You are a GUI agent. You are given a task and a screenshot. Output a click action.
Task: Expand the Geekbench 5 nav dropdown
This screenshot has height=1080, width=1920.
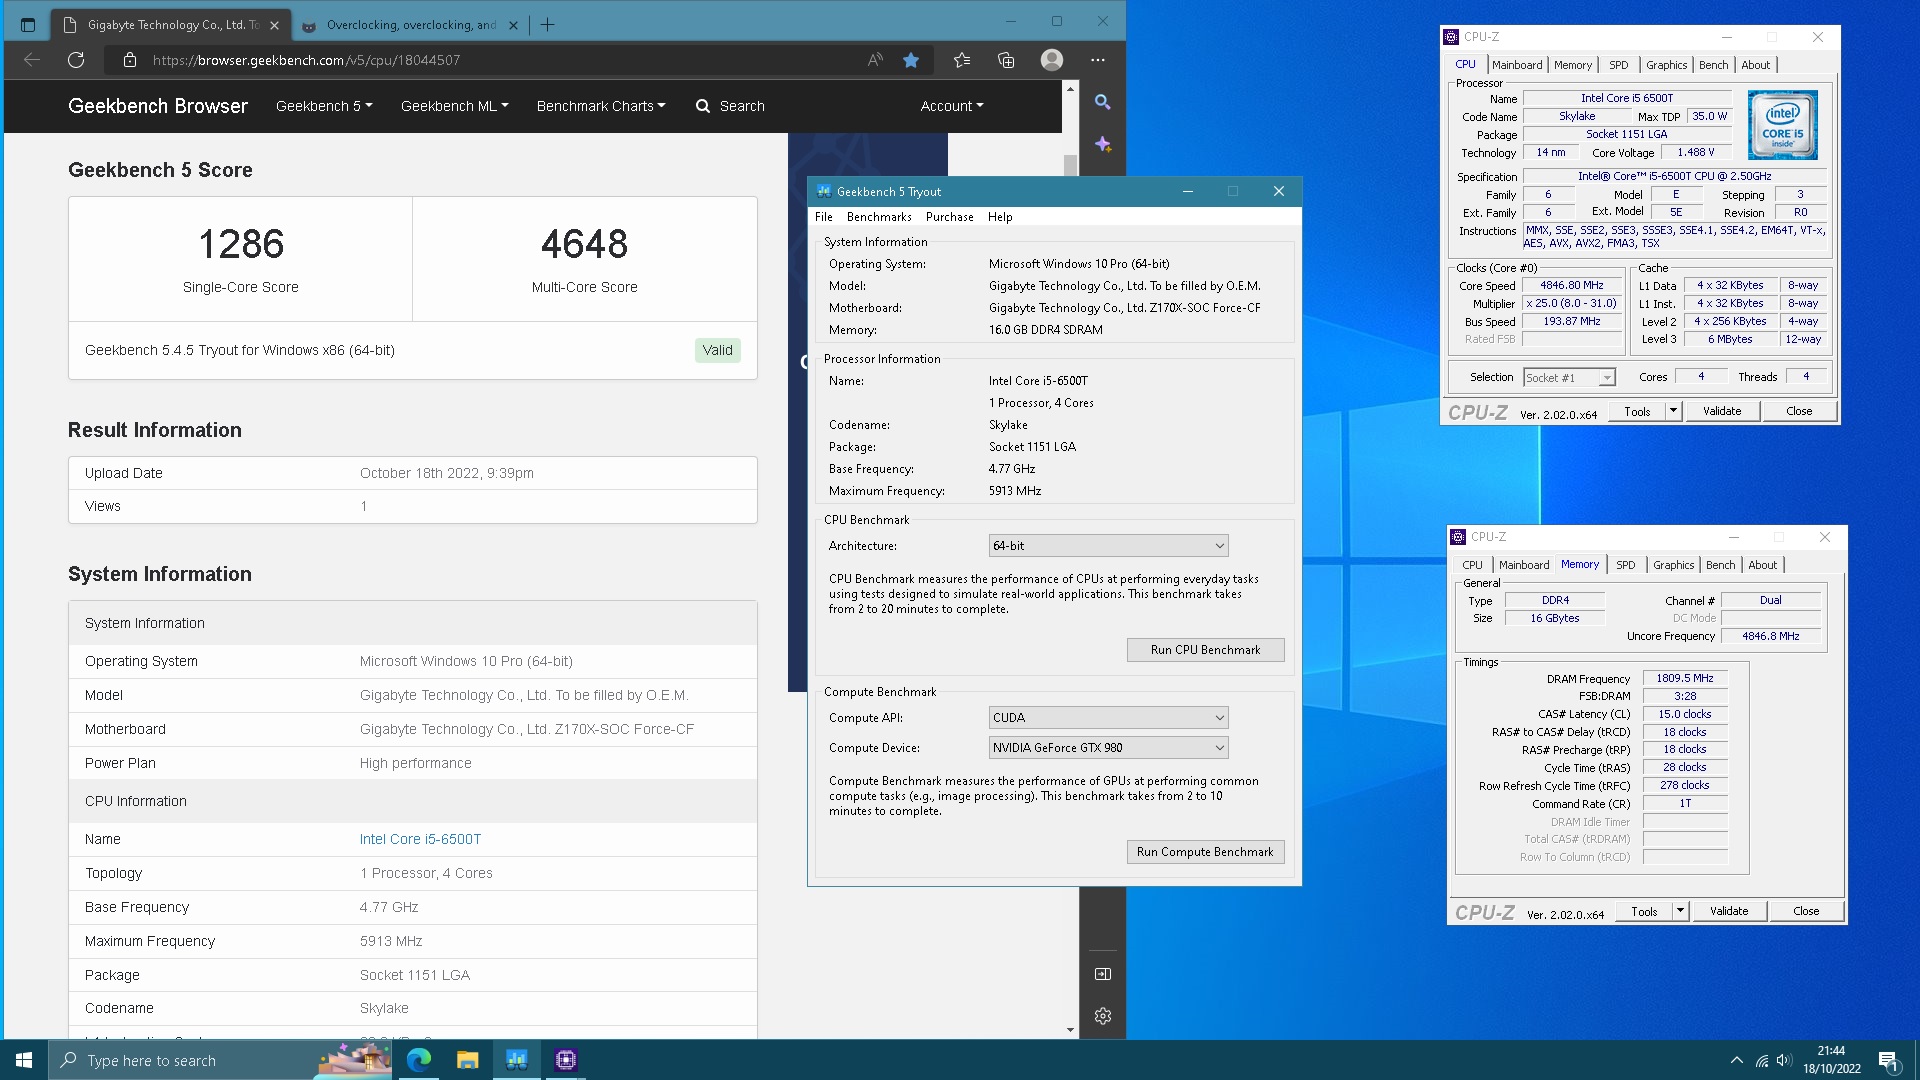coord(324,106)
